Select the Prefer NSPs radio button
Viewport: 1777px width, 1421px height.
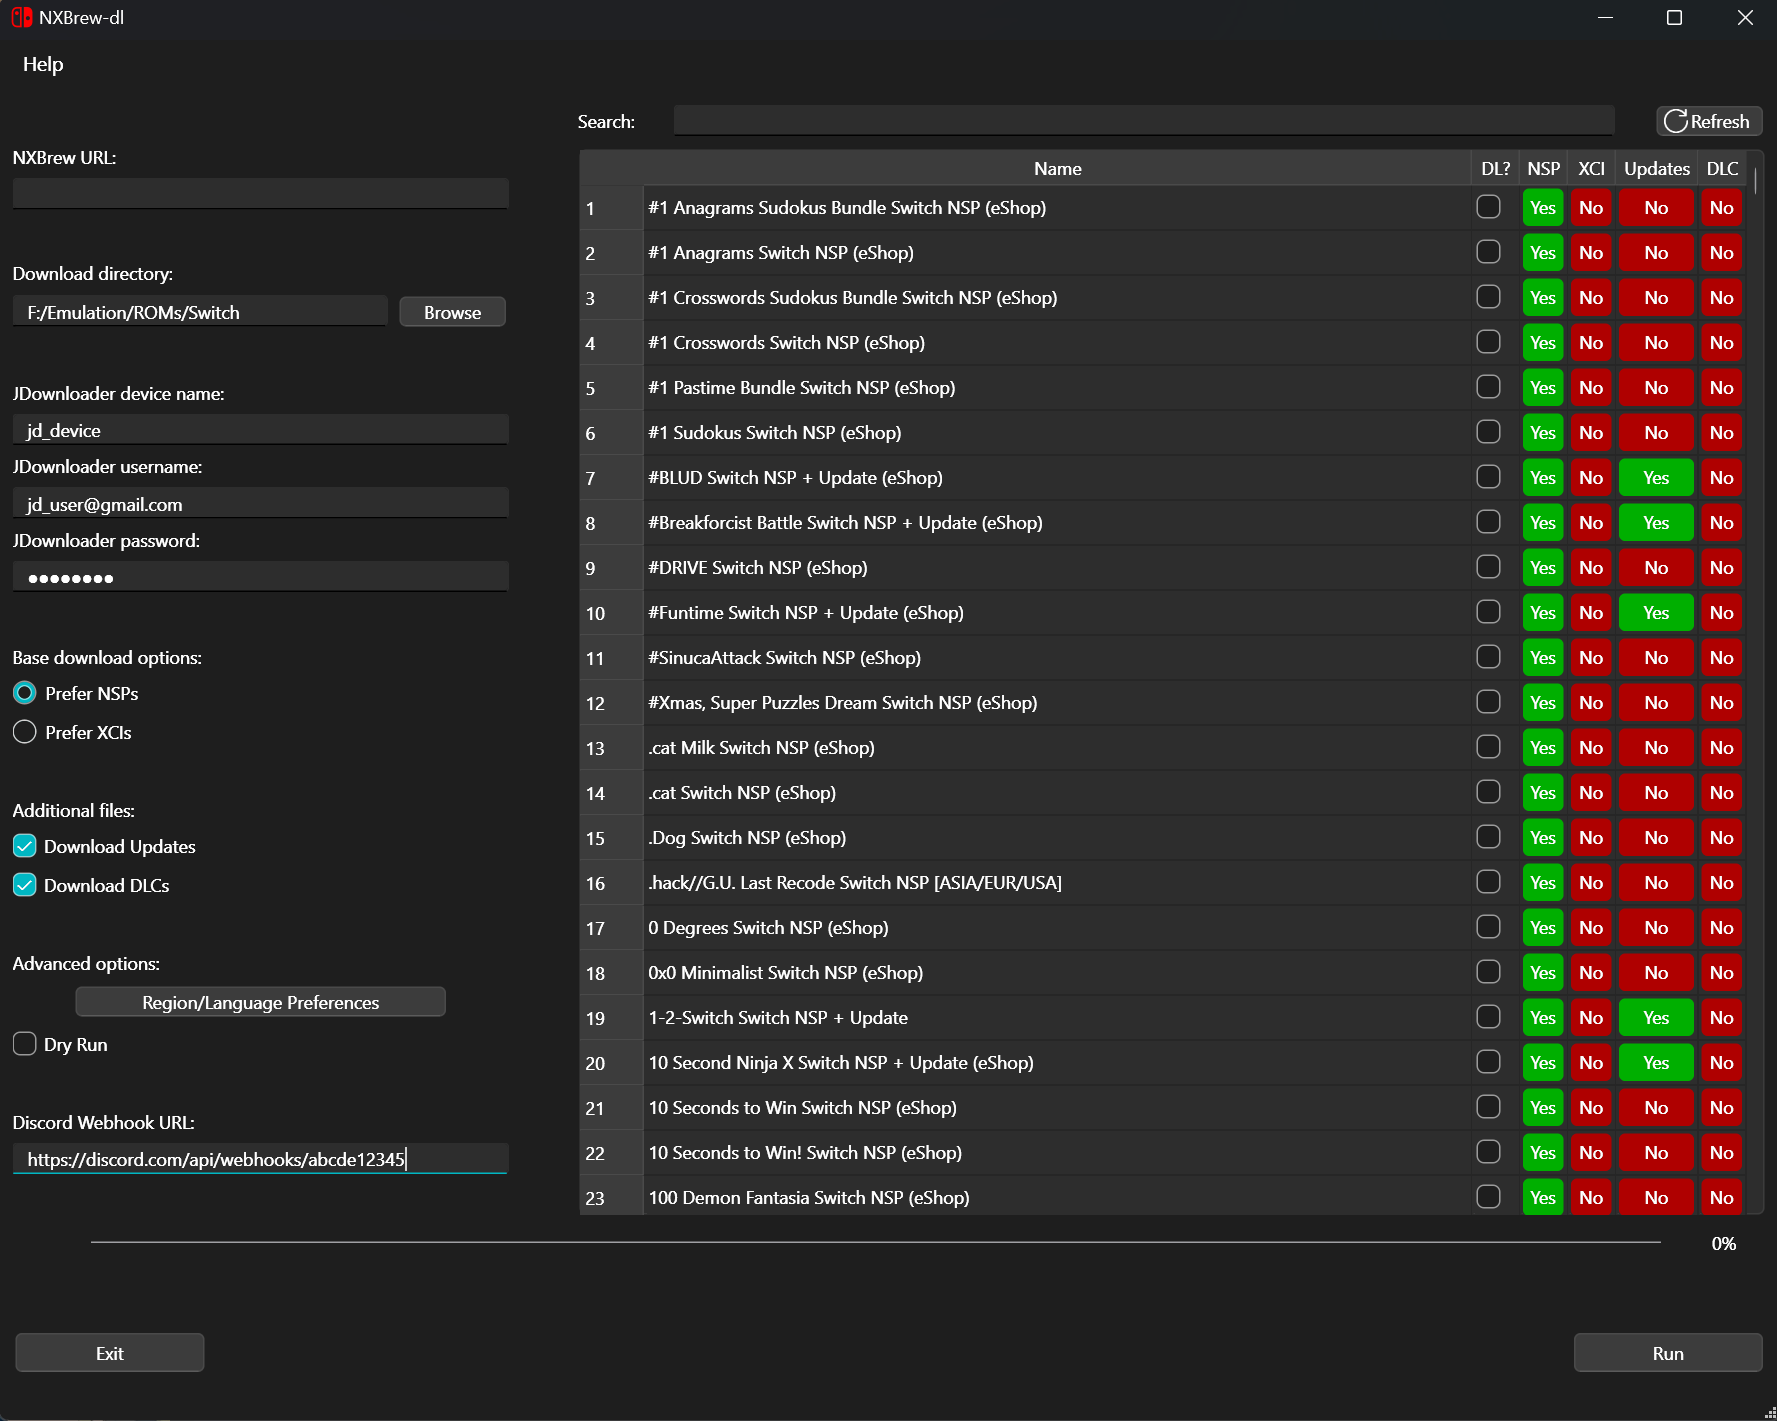pyautogui.click(x=25, y=693)
